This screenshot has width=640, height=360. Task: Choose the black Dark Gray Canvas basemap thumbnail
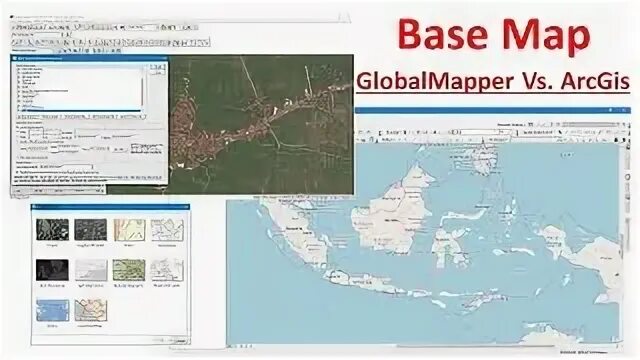52,270
